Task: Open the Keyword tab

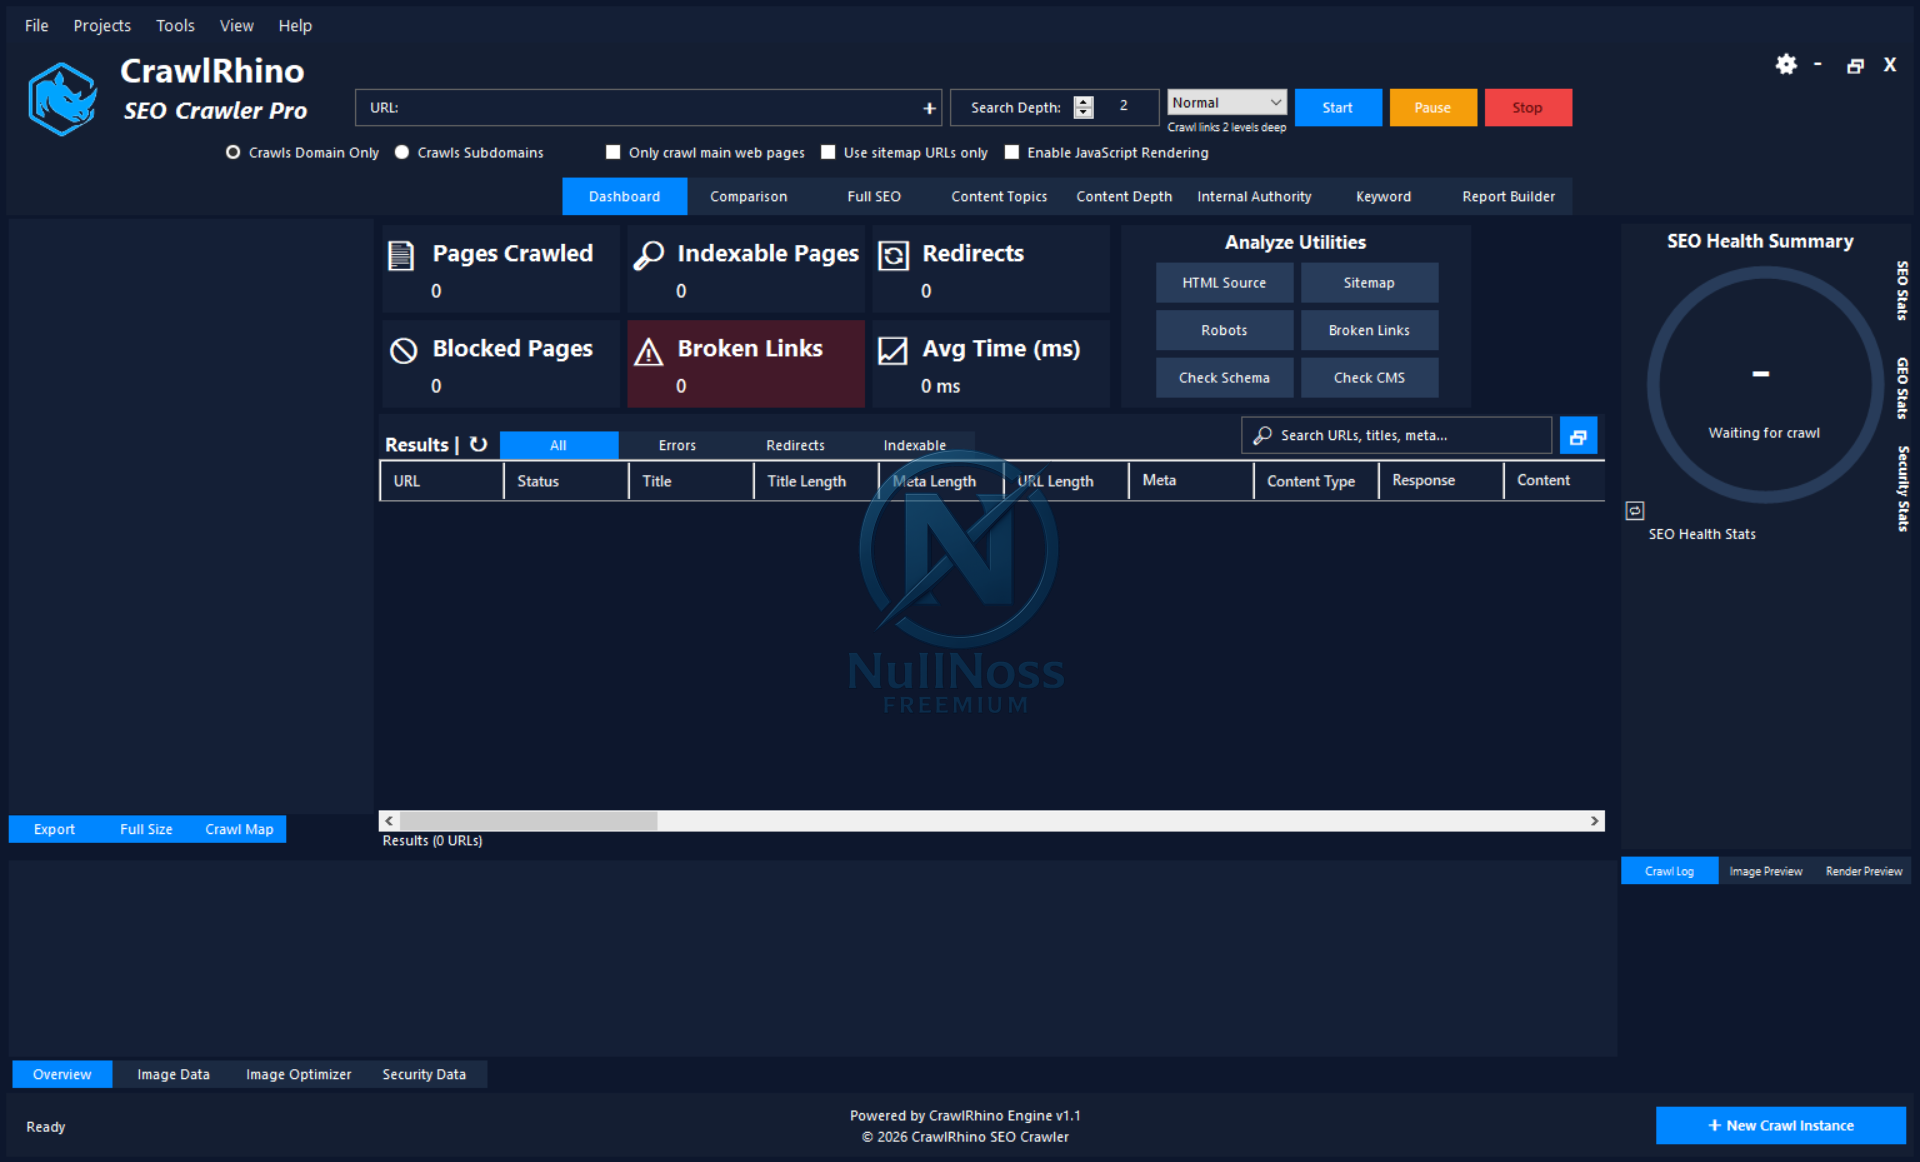Action: point(1384,197)
